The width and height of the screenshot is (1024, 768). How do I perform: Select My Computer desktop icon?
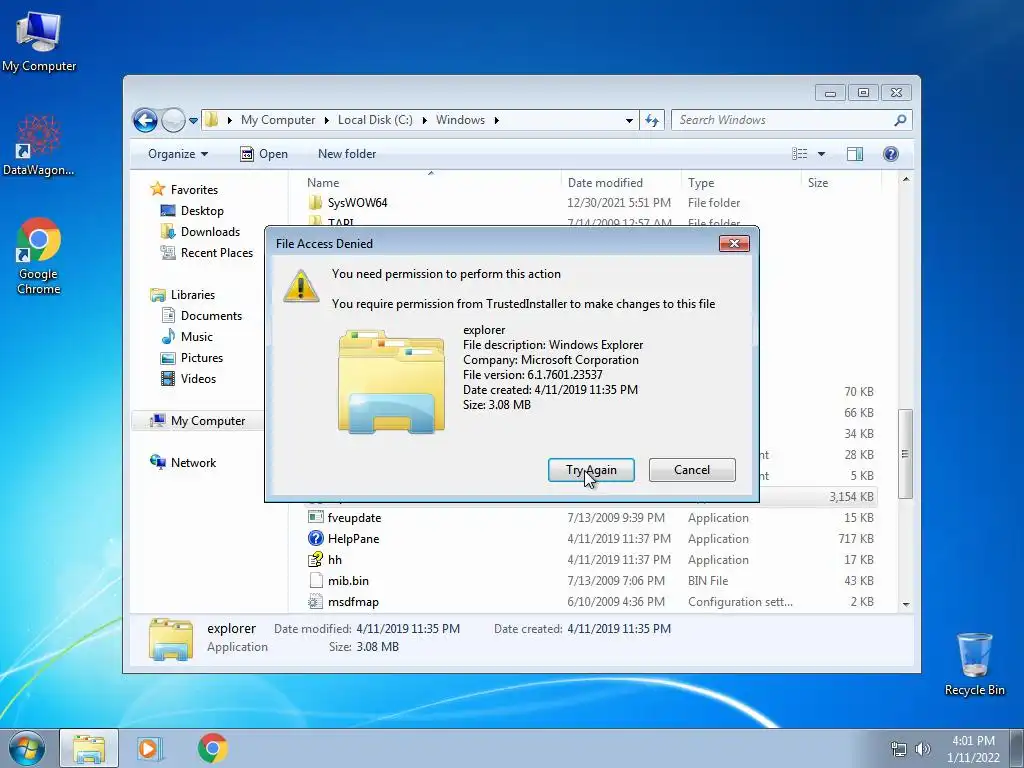point(39,42)
